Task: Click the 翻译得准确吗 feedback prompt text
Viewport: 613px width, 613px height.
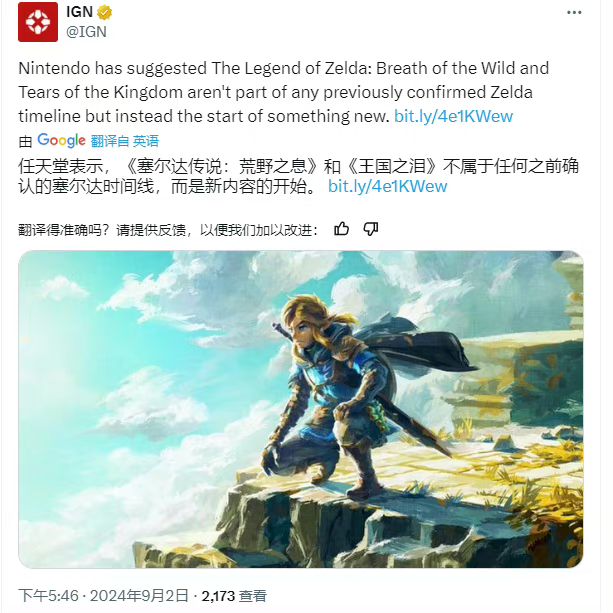Action: (167, 230)
